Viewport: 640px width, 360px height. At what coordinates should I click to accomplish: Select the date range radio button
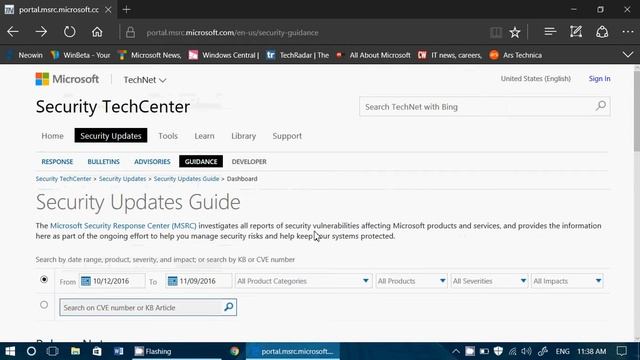(44, 280)
